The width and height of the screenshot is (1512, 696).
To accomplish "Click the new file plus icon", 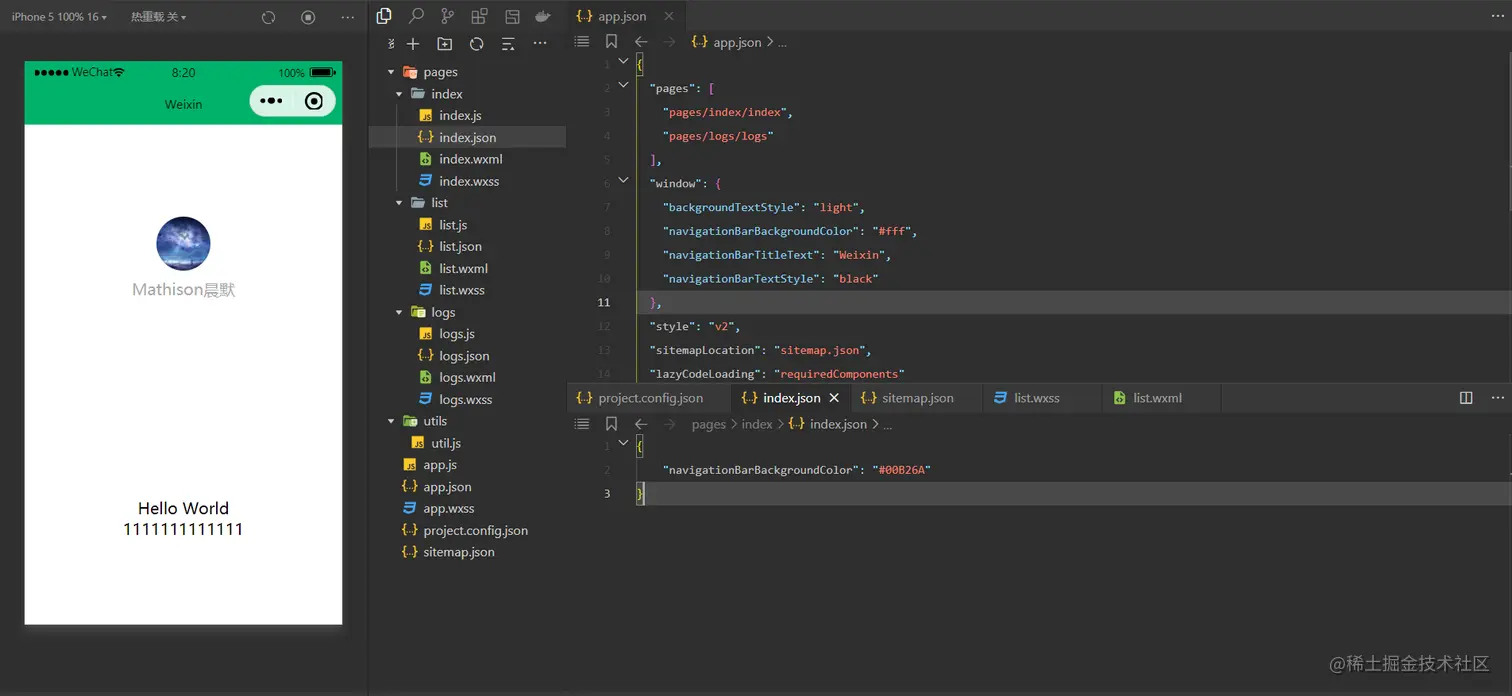I will (x=412, y=43).
